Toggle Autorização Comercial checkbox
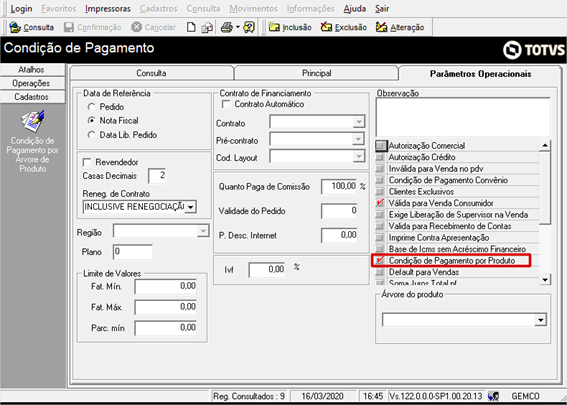This screenshot has width=567, height=405. click(380, 146)
